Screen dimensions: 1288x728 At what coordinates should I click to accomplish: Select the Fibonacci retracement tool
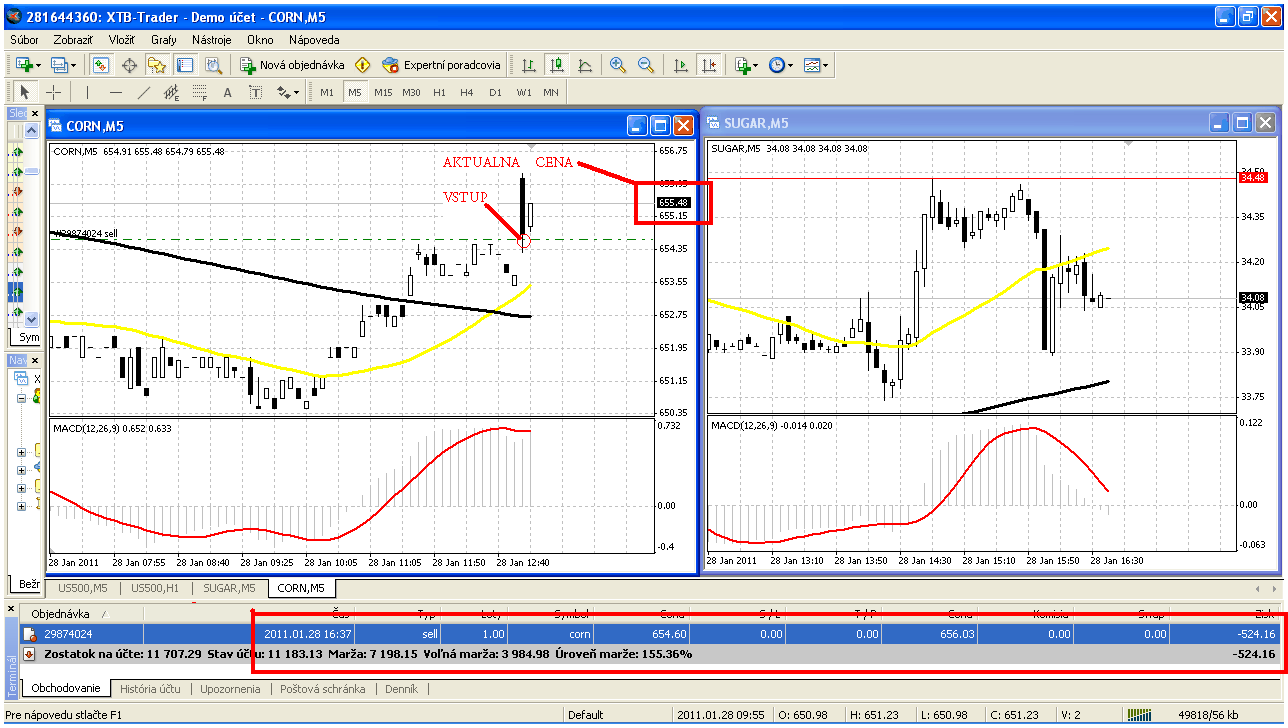point(200,92)
